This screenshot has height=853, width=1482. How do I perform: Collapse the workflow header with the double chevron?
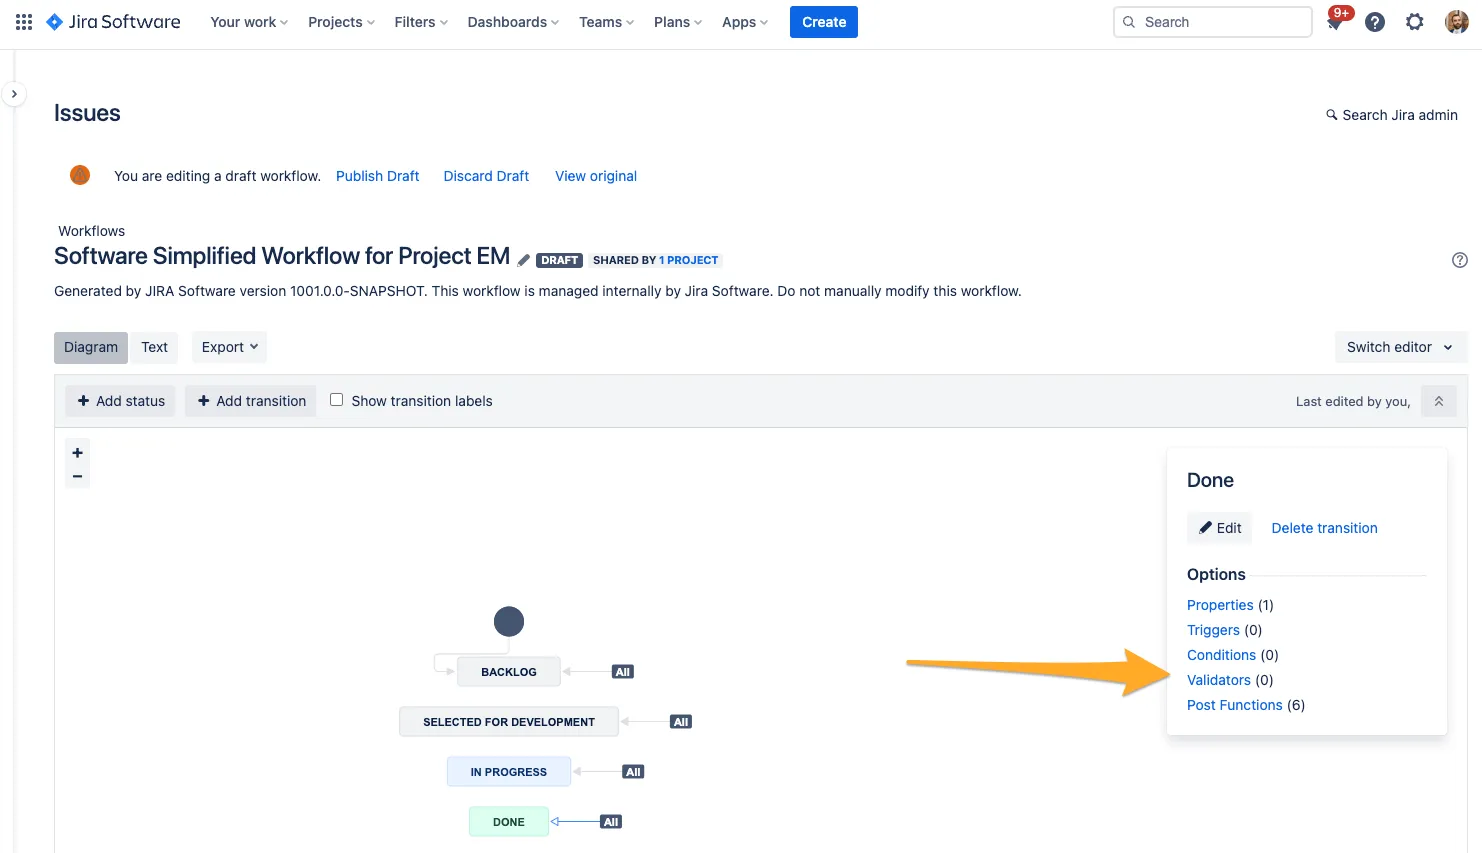1438,401
